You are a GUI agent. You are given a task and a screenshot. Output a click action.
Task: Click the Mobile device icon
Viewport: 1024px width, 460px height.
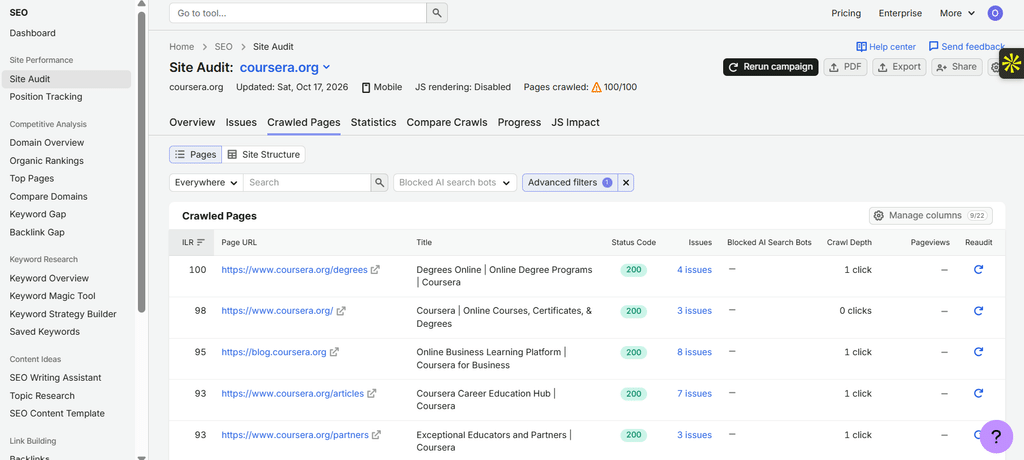366,87
